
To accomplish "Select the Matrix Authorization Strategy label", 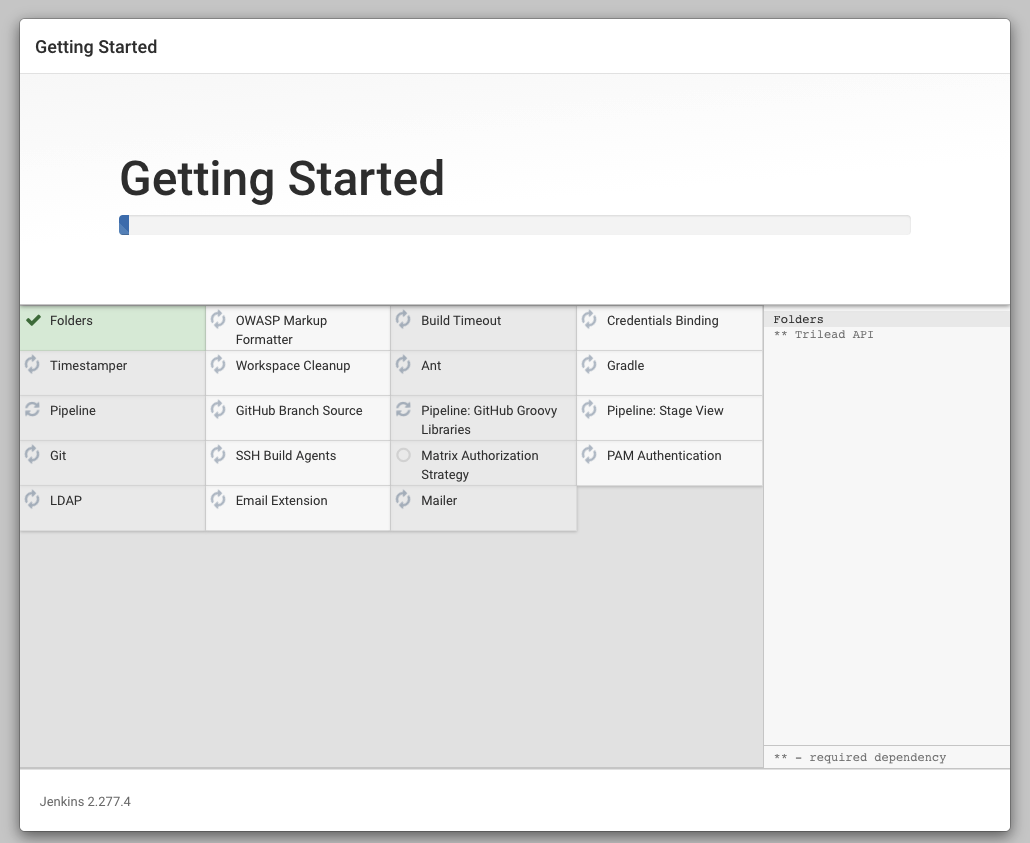I will coord(480,465).
